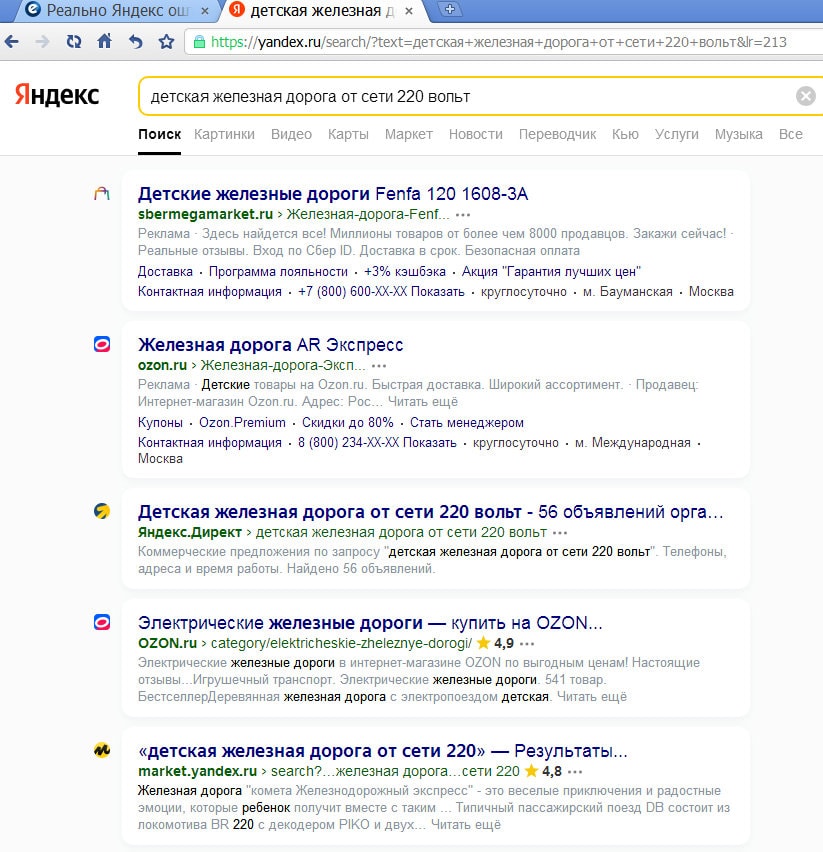Open a new tab with plus button
This screenshot has height=852, width=823.
coord(450,9)
